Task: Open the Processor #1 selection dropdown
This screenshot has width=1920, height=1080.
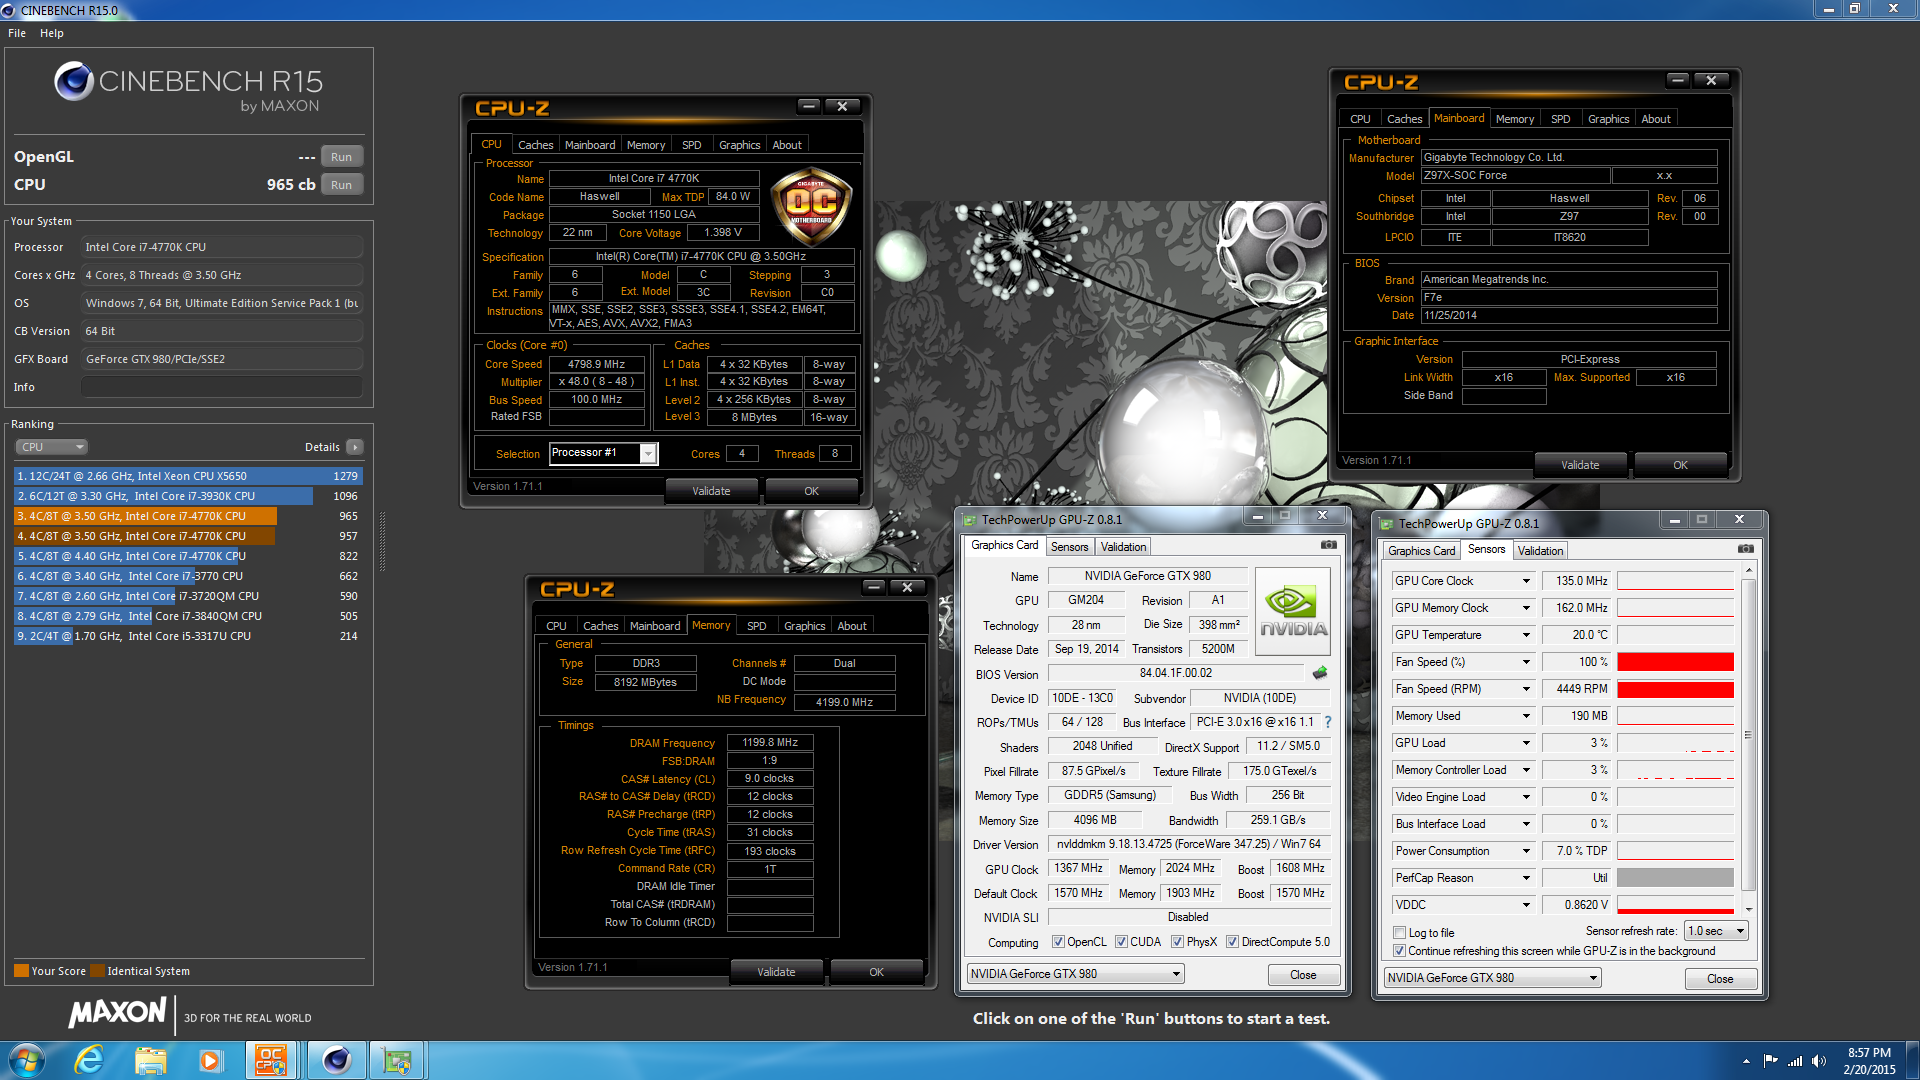Action: (x=648, y=454)
